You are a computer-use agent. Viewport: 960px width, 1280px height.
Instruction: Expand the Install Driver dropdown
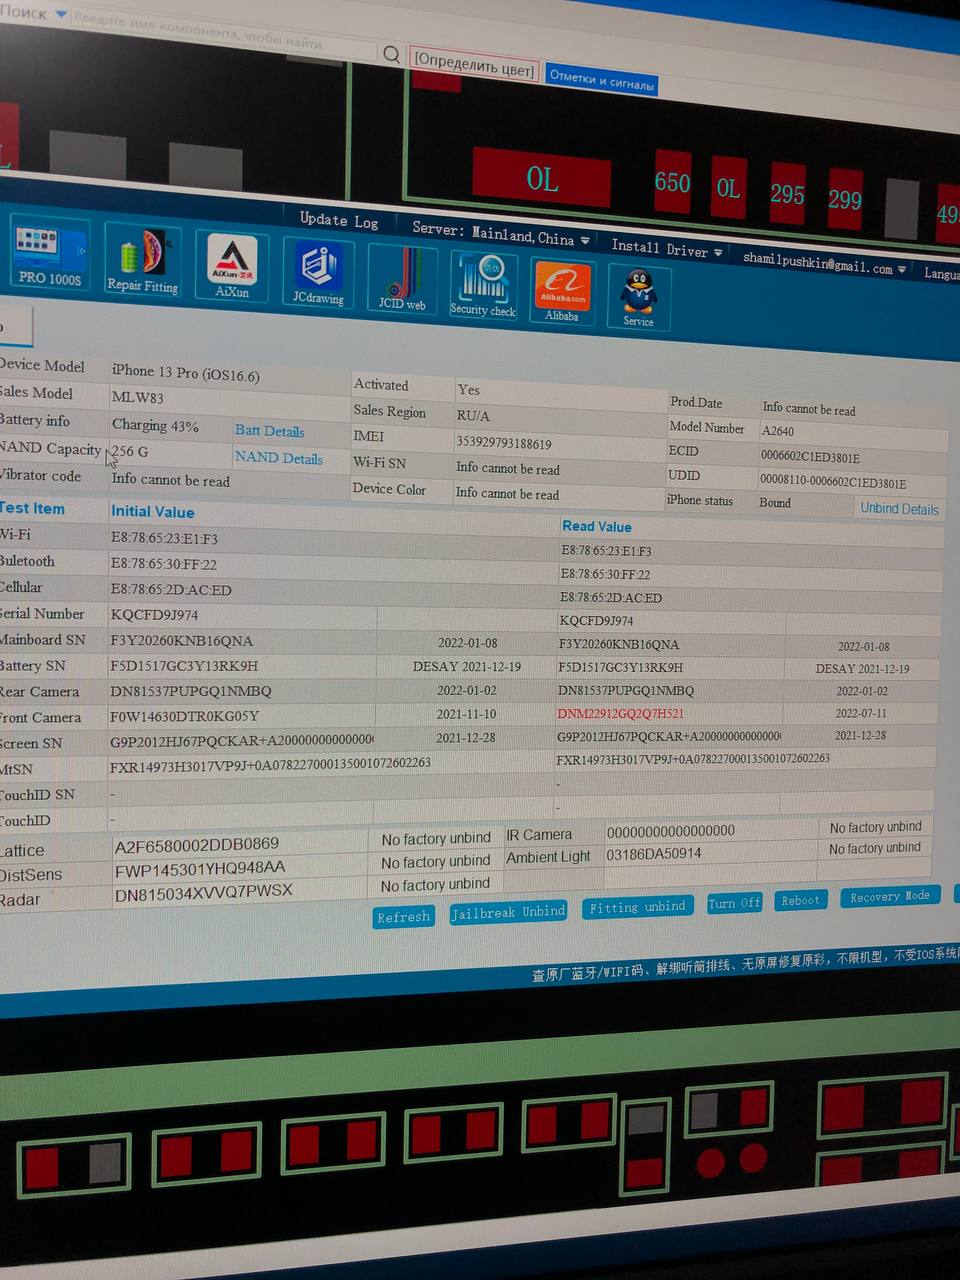[666, 248]
